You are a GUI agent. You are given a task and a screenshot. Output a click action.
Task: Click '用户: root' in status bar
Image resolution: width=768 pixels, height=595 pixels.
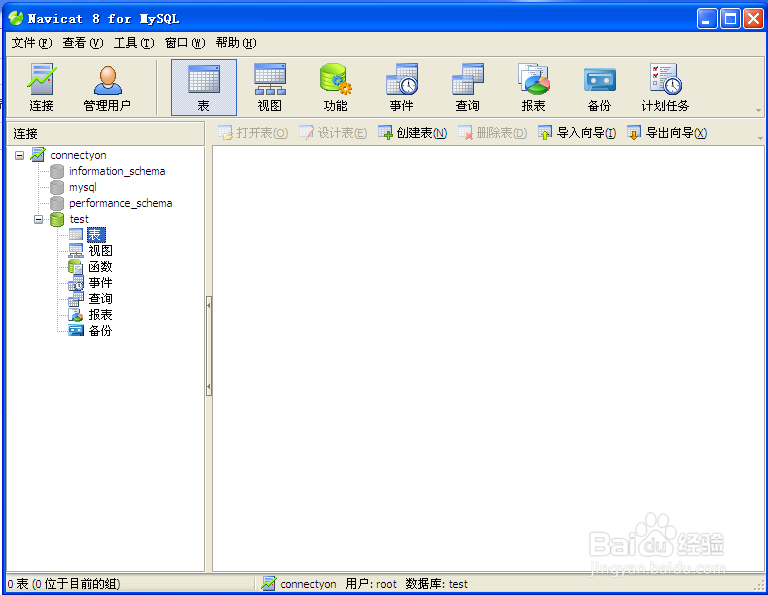(x=371, y=584)
